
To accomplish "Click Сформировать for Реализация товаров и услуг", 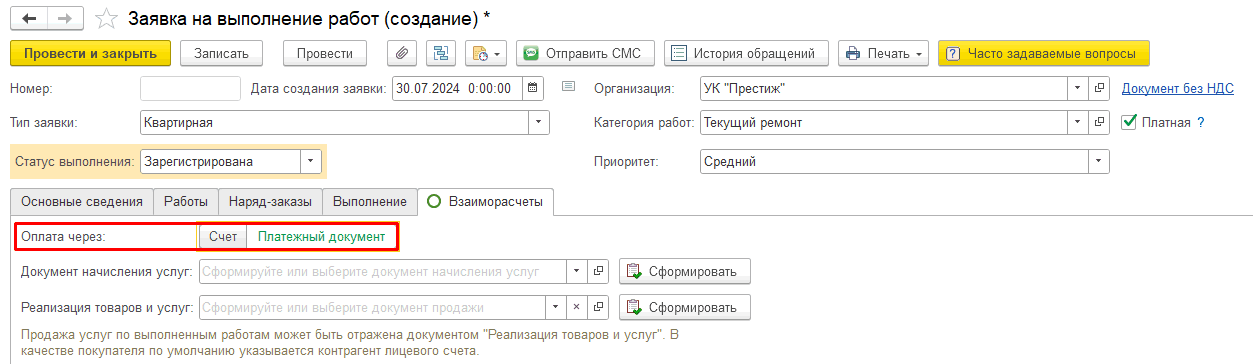I will click(684, 307).
